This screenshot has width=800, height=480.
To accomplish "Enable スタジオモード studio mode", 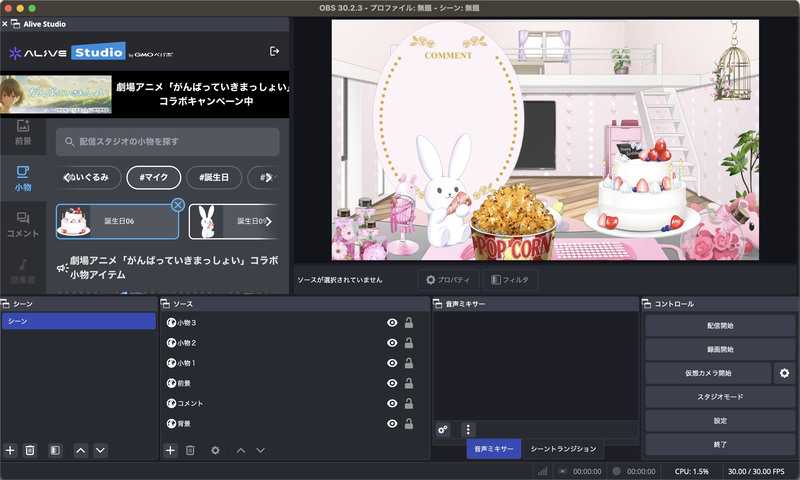I will point(720,397).
